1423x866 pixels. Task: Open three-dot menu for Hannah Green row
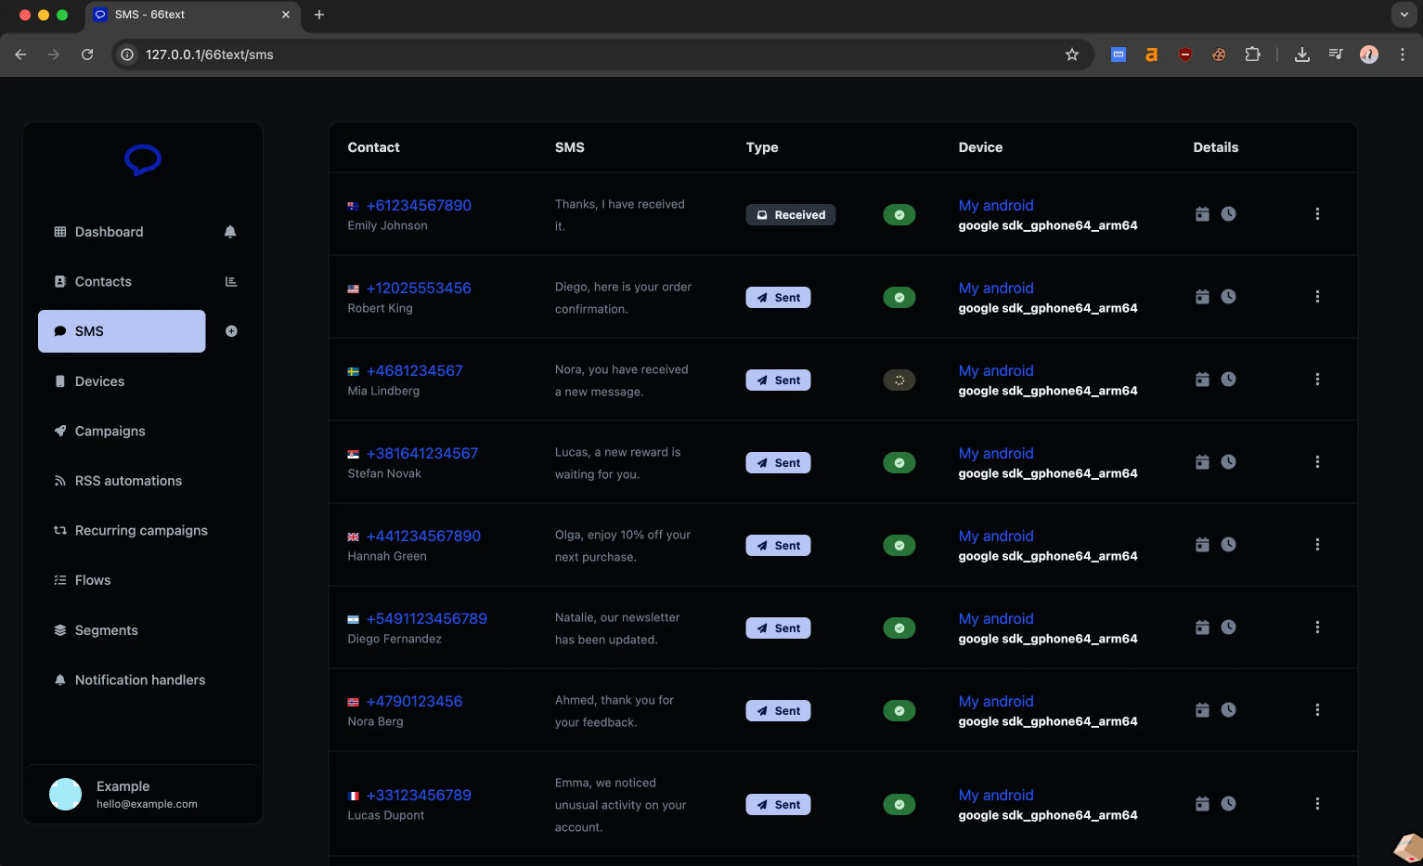pos(1317,545)
